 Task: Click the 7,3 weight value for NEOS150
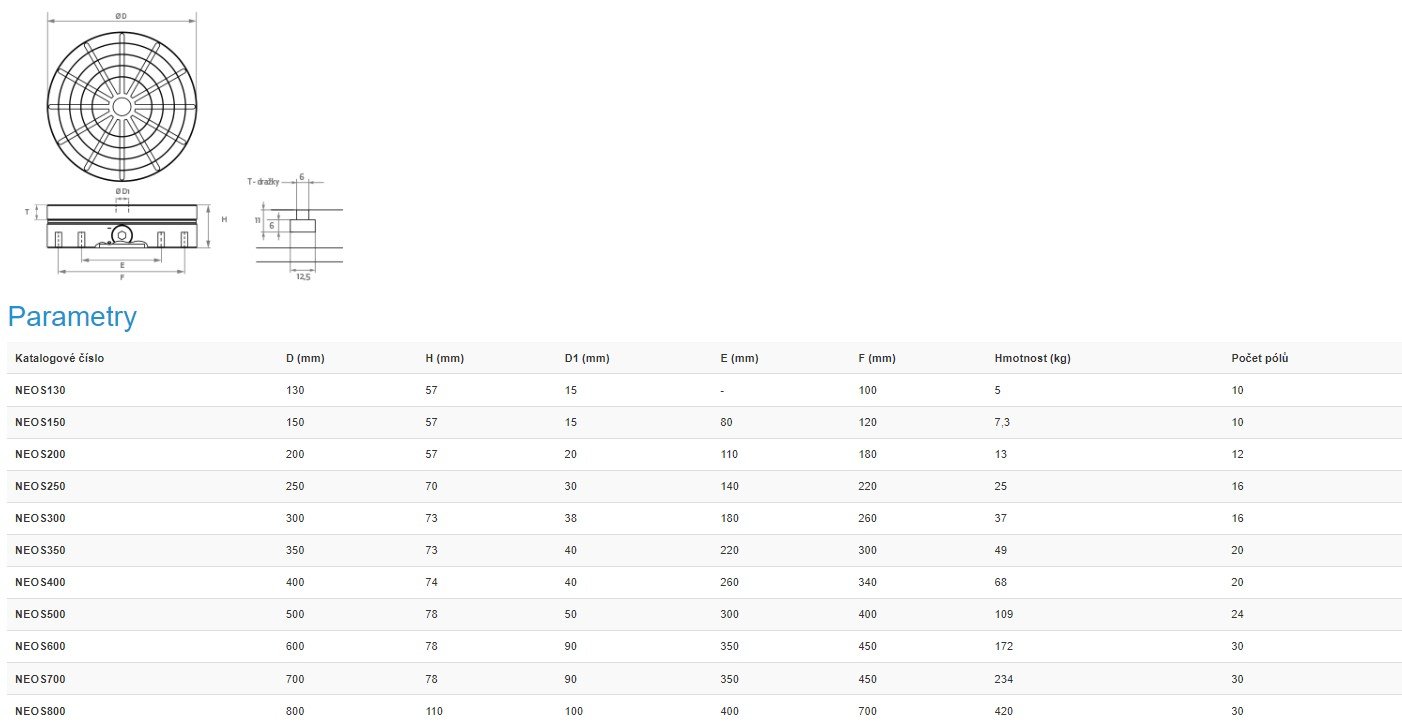[1002, 422]
